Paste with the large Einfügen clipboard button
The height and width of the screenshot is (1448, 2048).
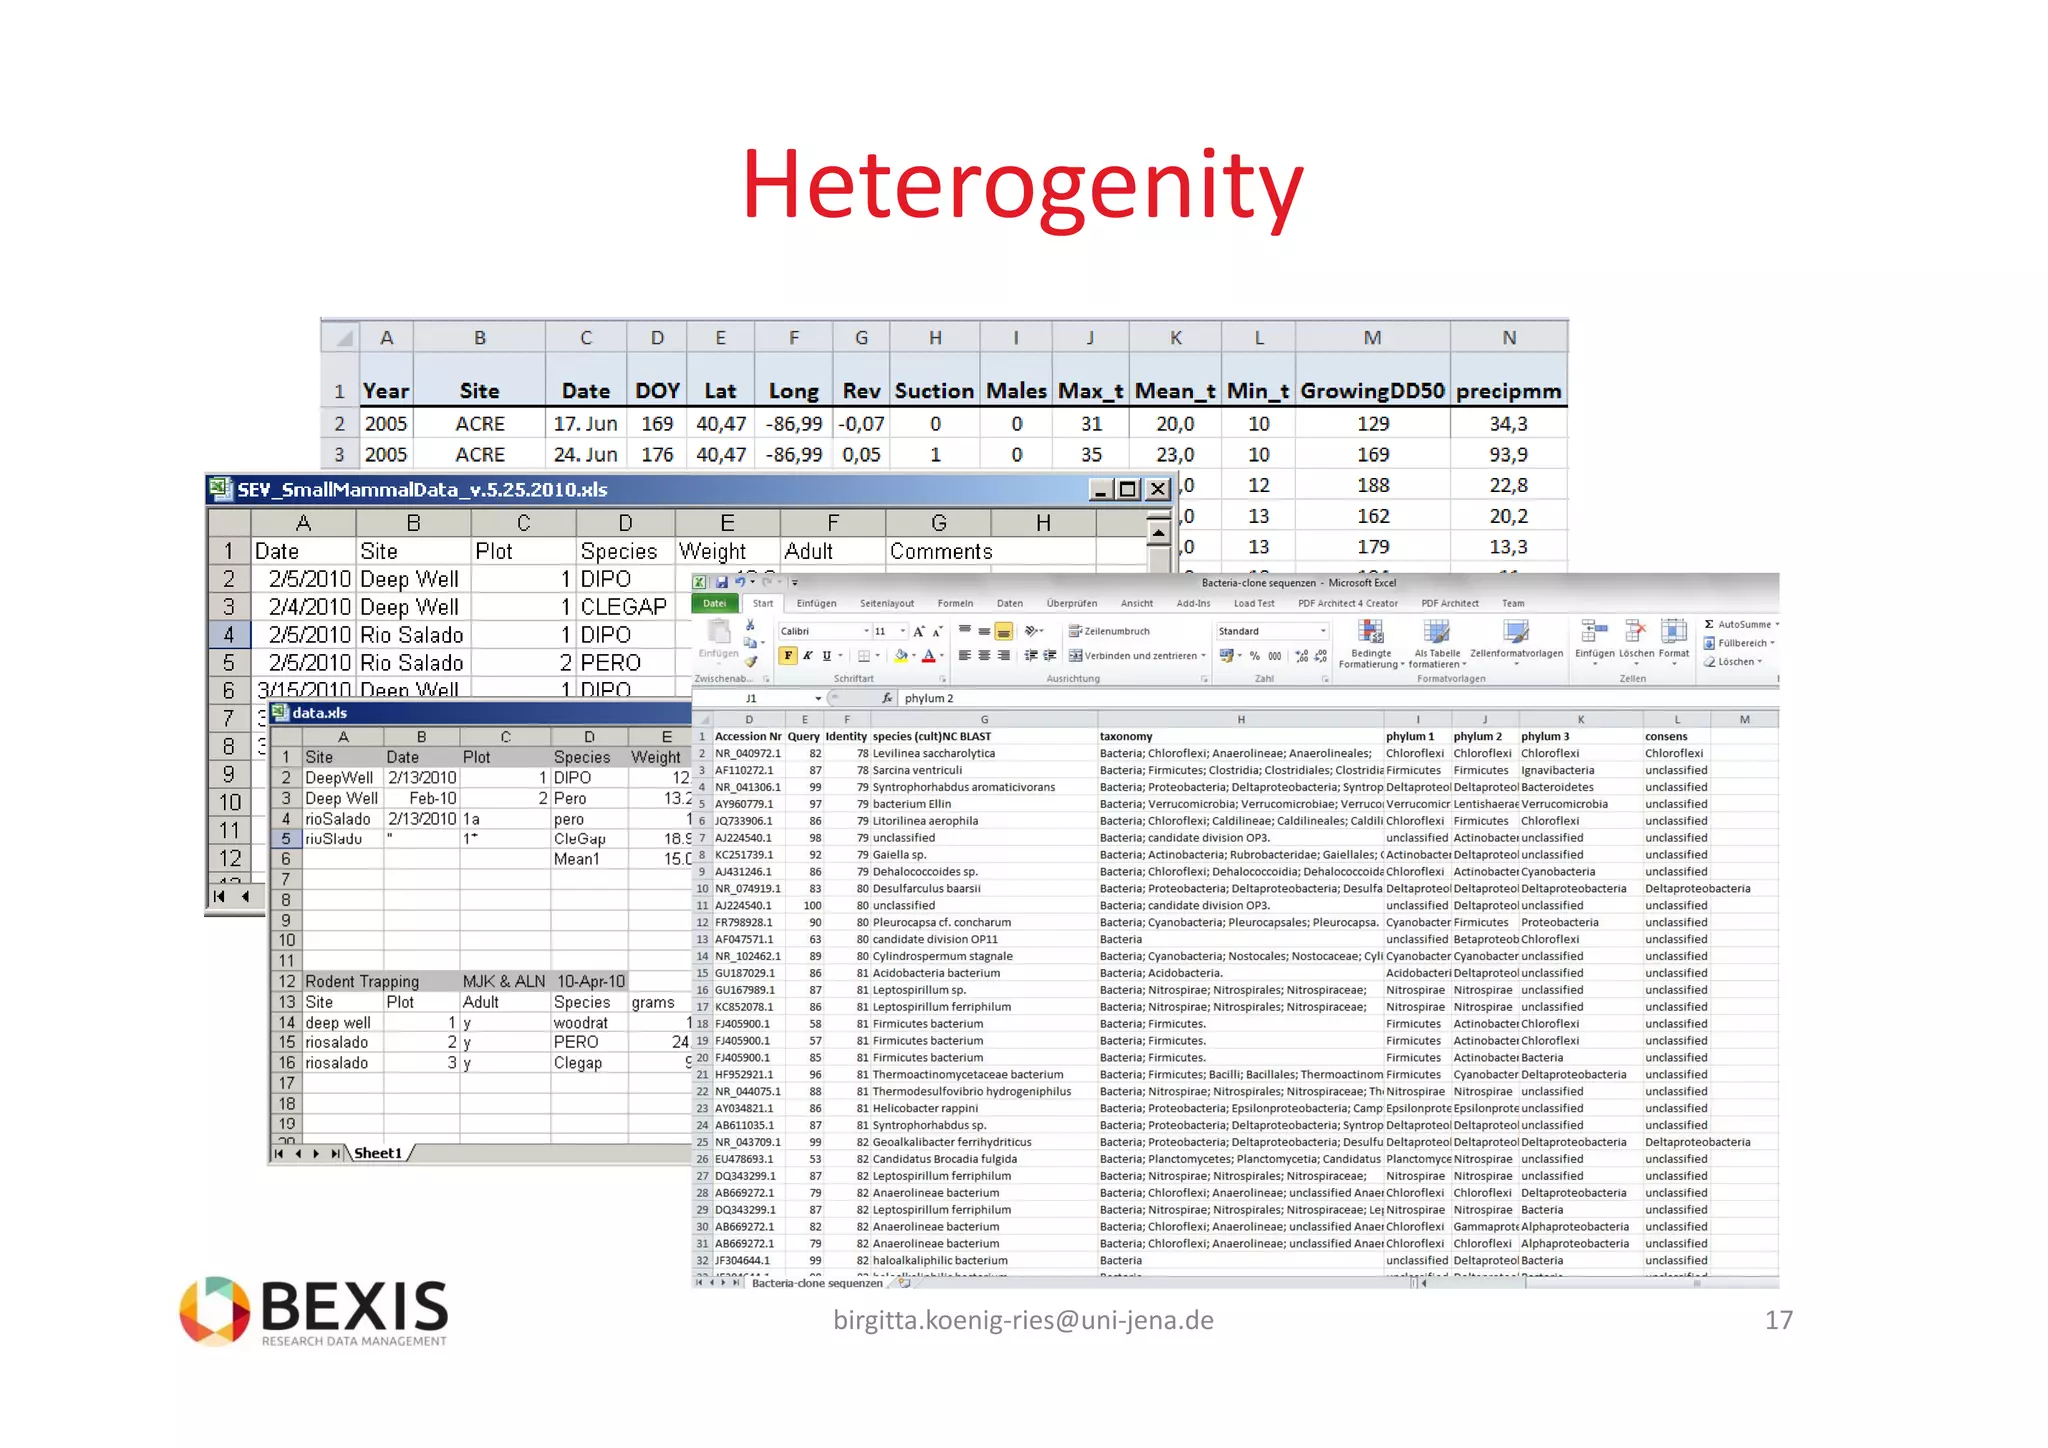(718, 638)
